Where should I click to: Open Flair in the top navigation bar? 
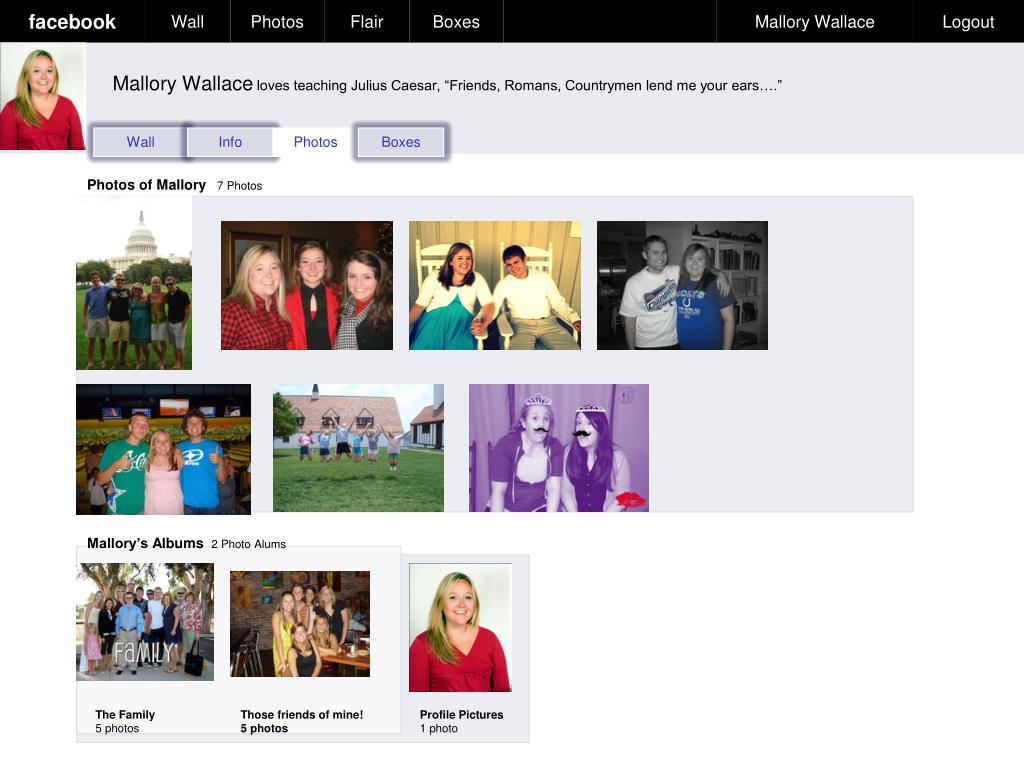tap(366, 22)
